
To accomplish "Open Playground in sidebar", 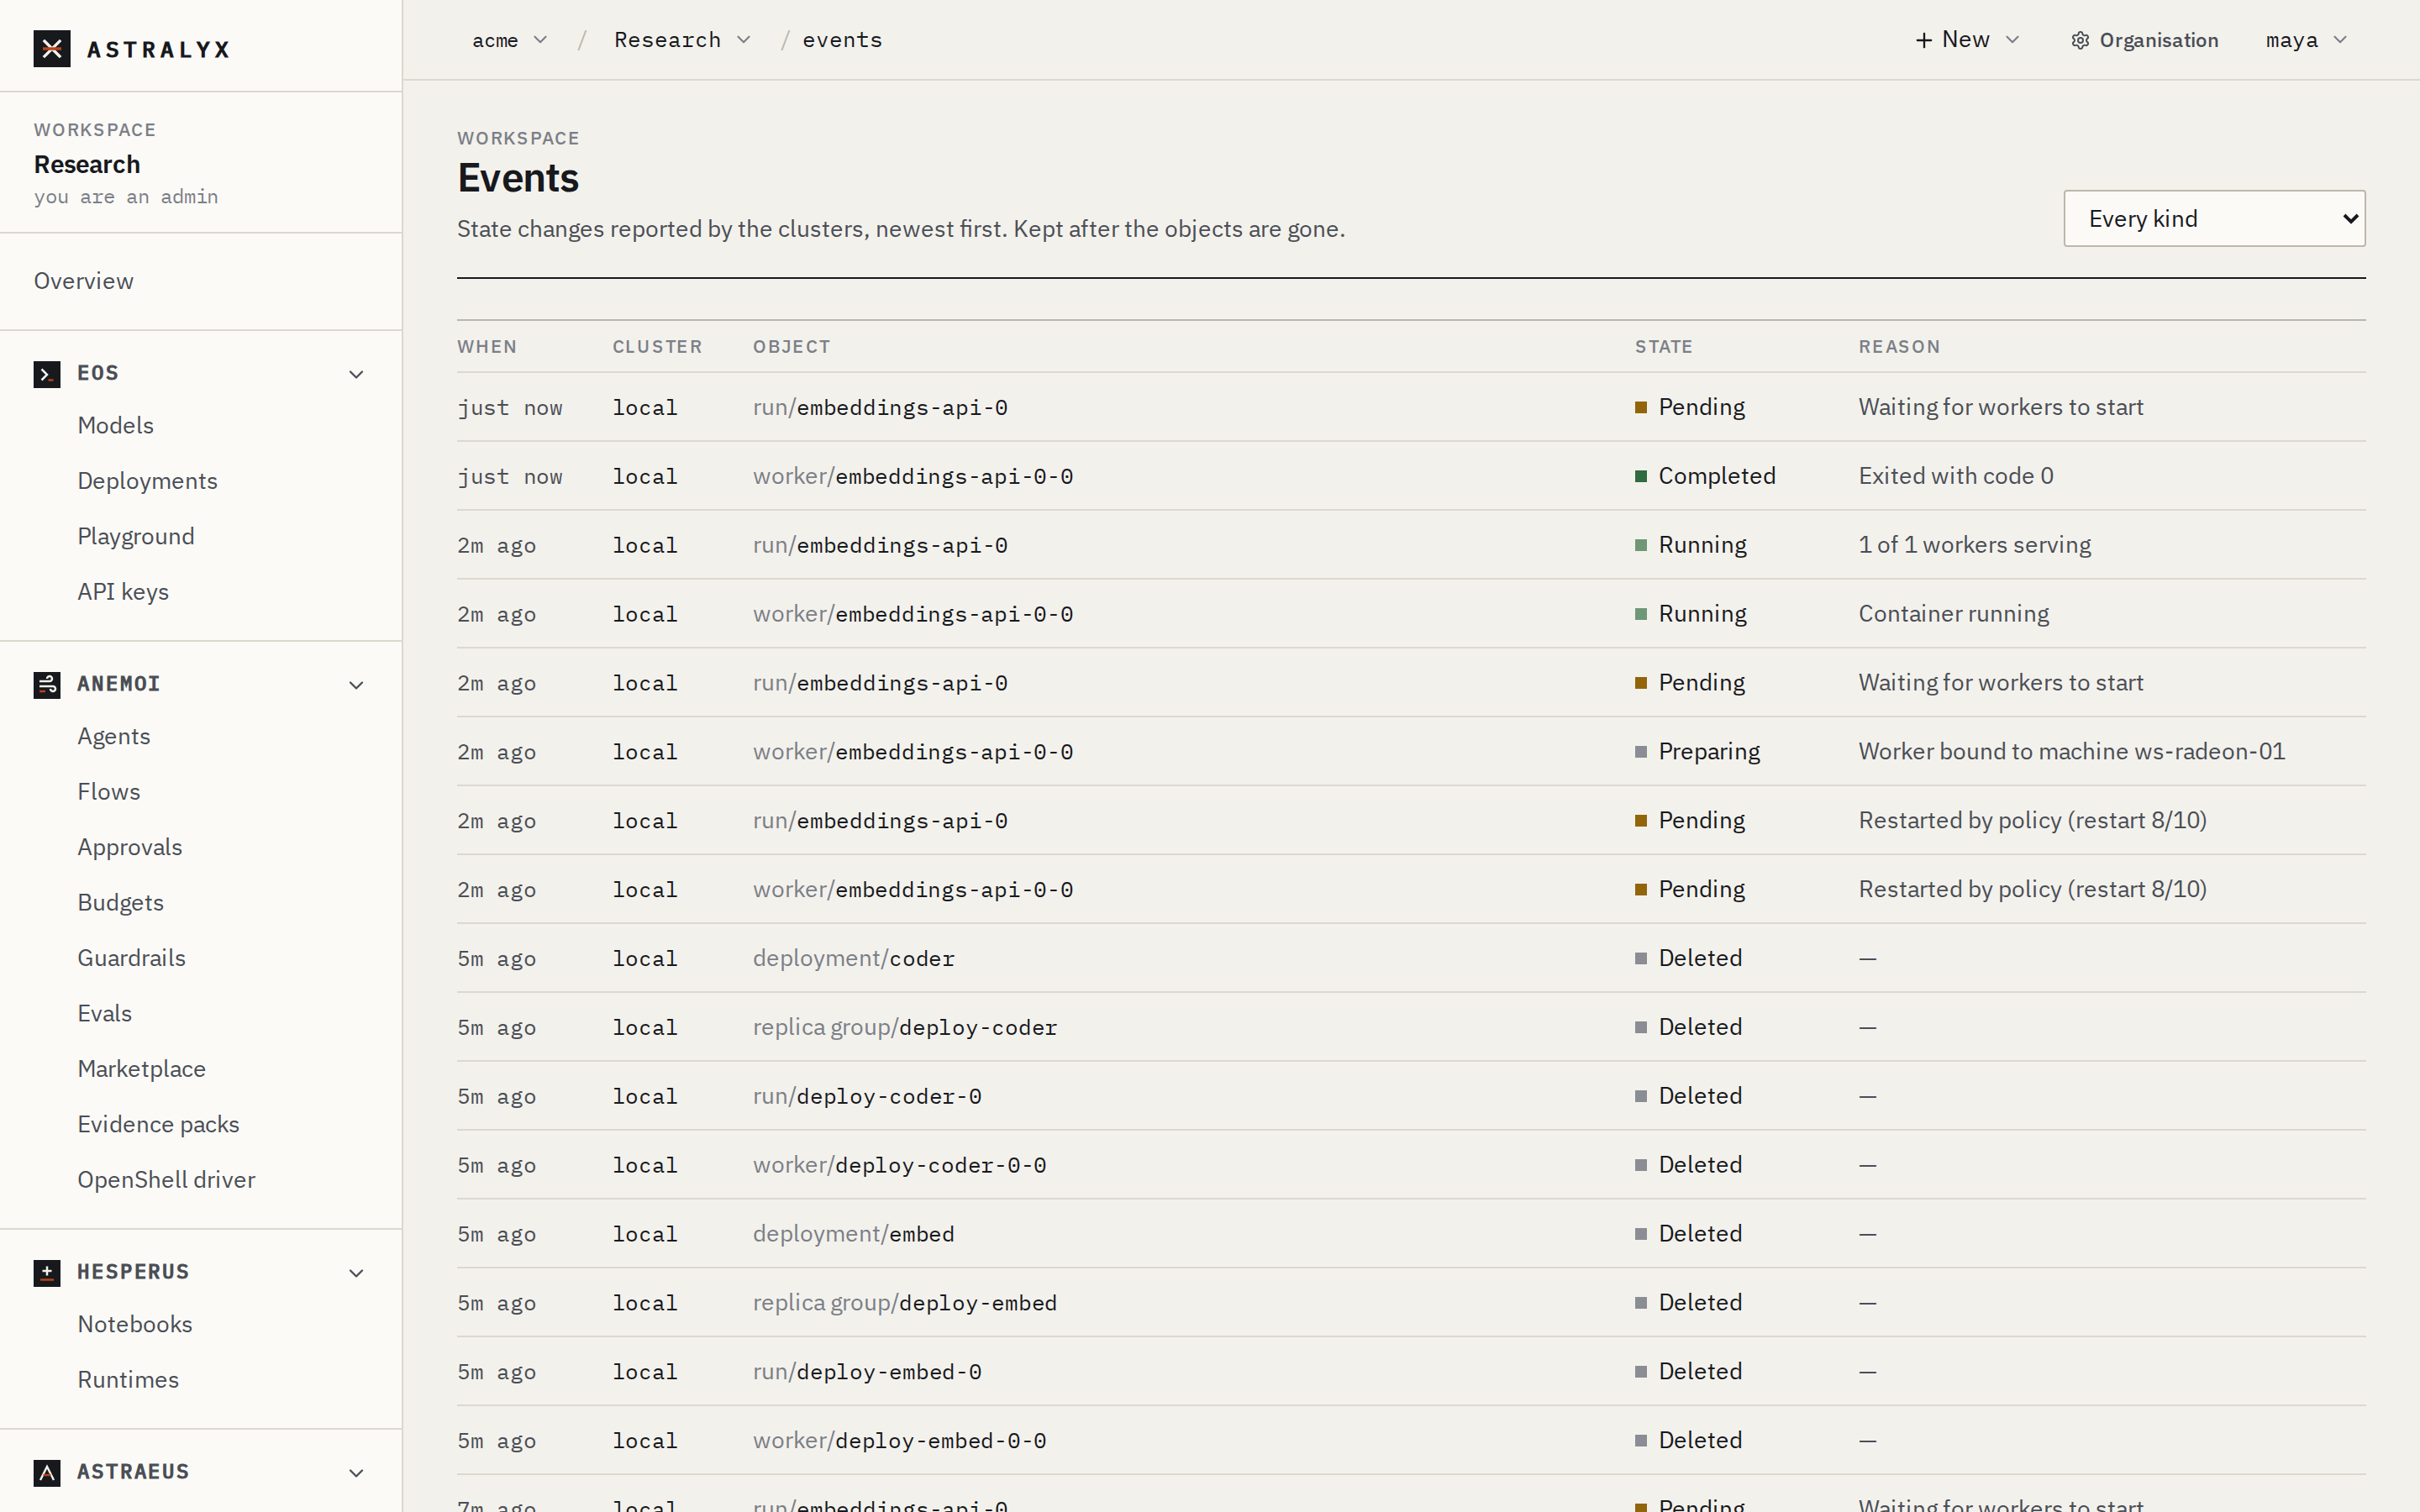I will tap(136, 536).
